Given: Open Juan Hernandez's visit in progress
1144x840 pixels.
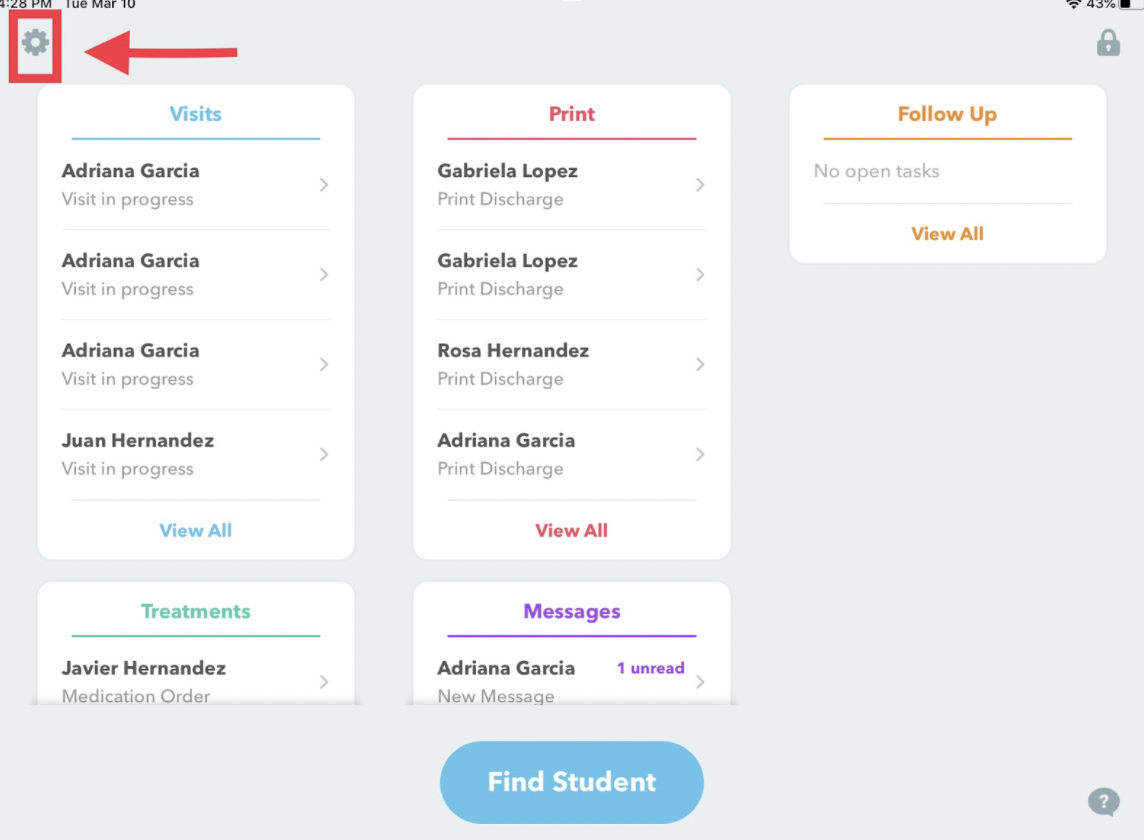Looking at the screenshot, I should tap(138, 453).
